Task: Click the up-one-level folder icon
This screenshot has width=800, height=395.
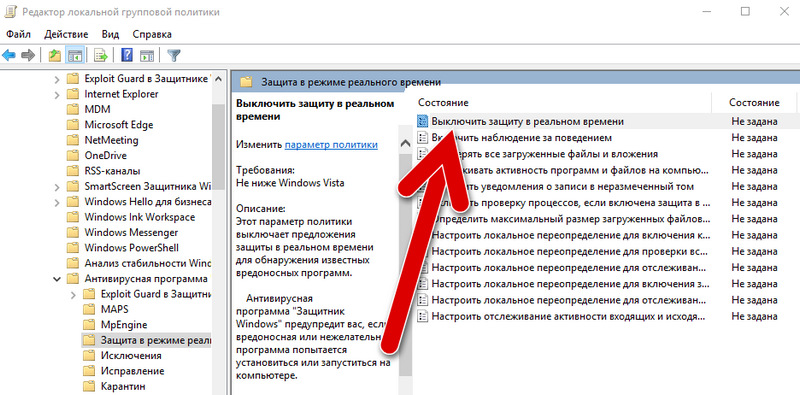Action: pos(55,55)
